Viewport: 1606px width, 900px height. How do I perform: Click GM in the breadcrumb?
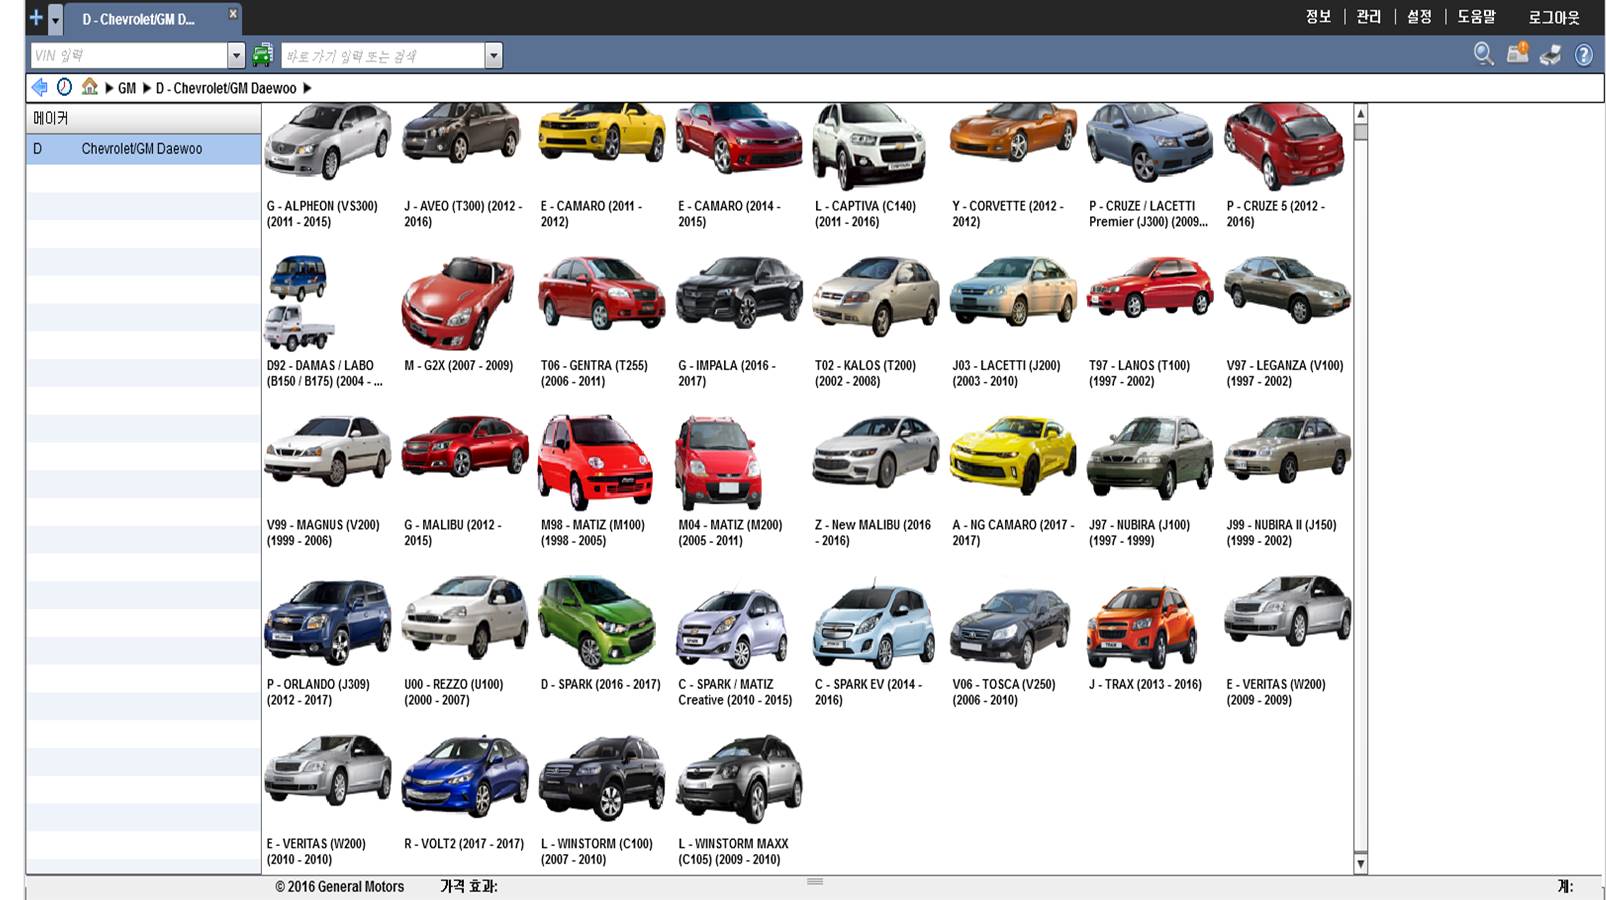click(127, 88)
